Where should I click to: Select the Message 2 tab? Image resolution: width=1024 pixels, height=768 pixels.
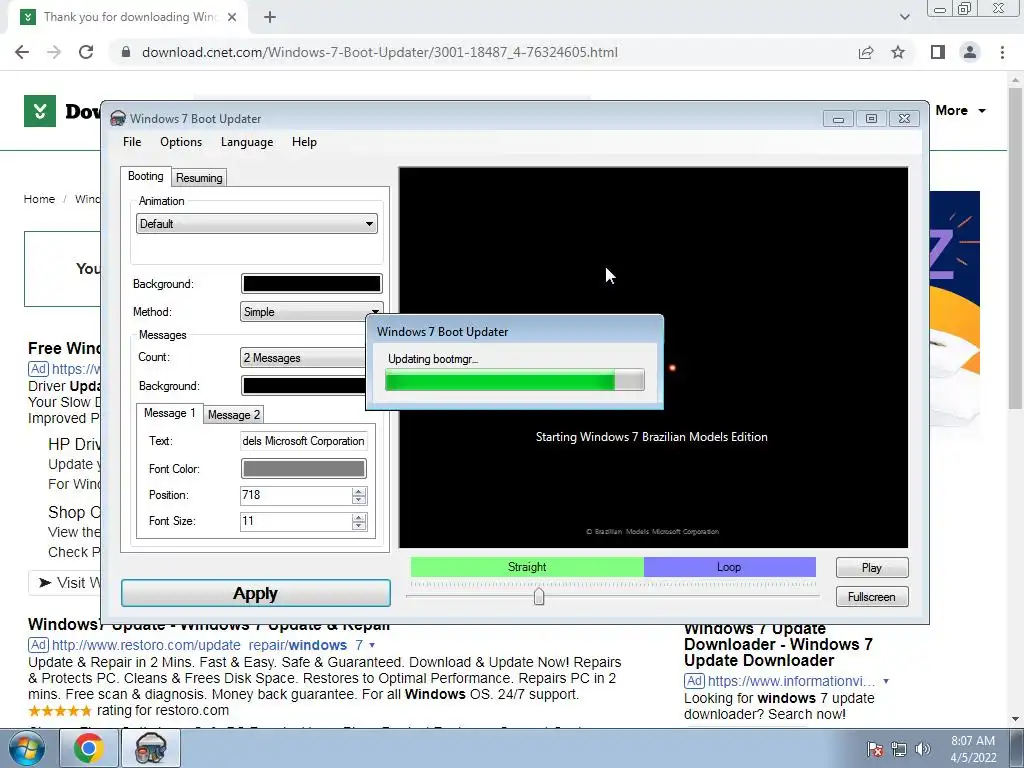tap(234, 415)
